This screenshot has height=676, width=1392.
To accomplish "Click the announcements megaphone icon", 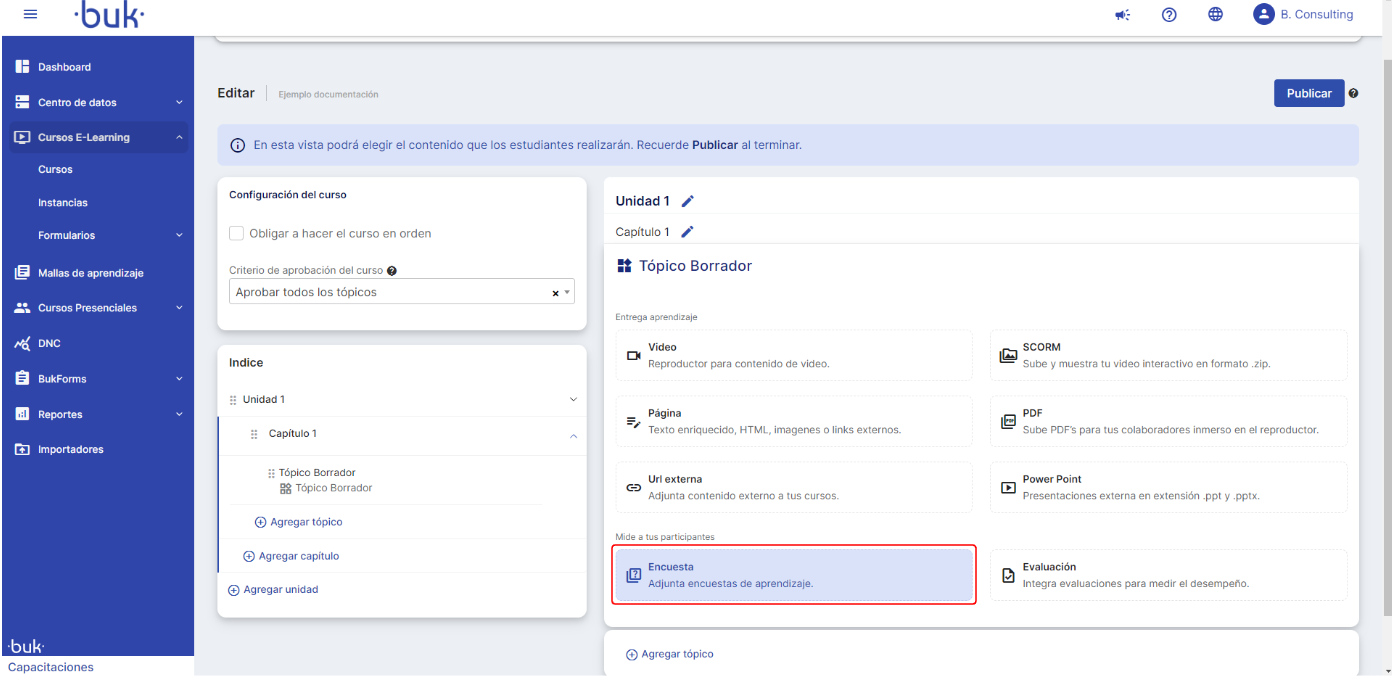I will (1122, 15).
